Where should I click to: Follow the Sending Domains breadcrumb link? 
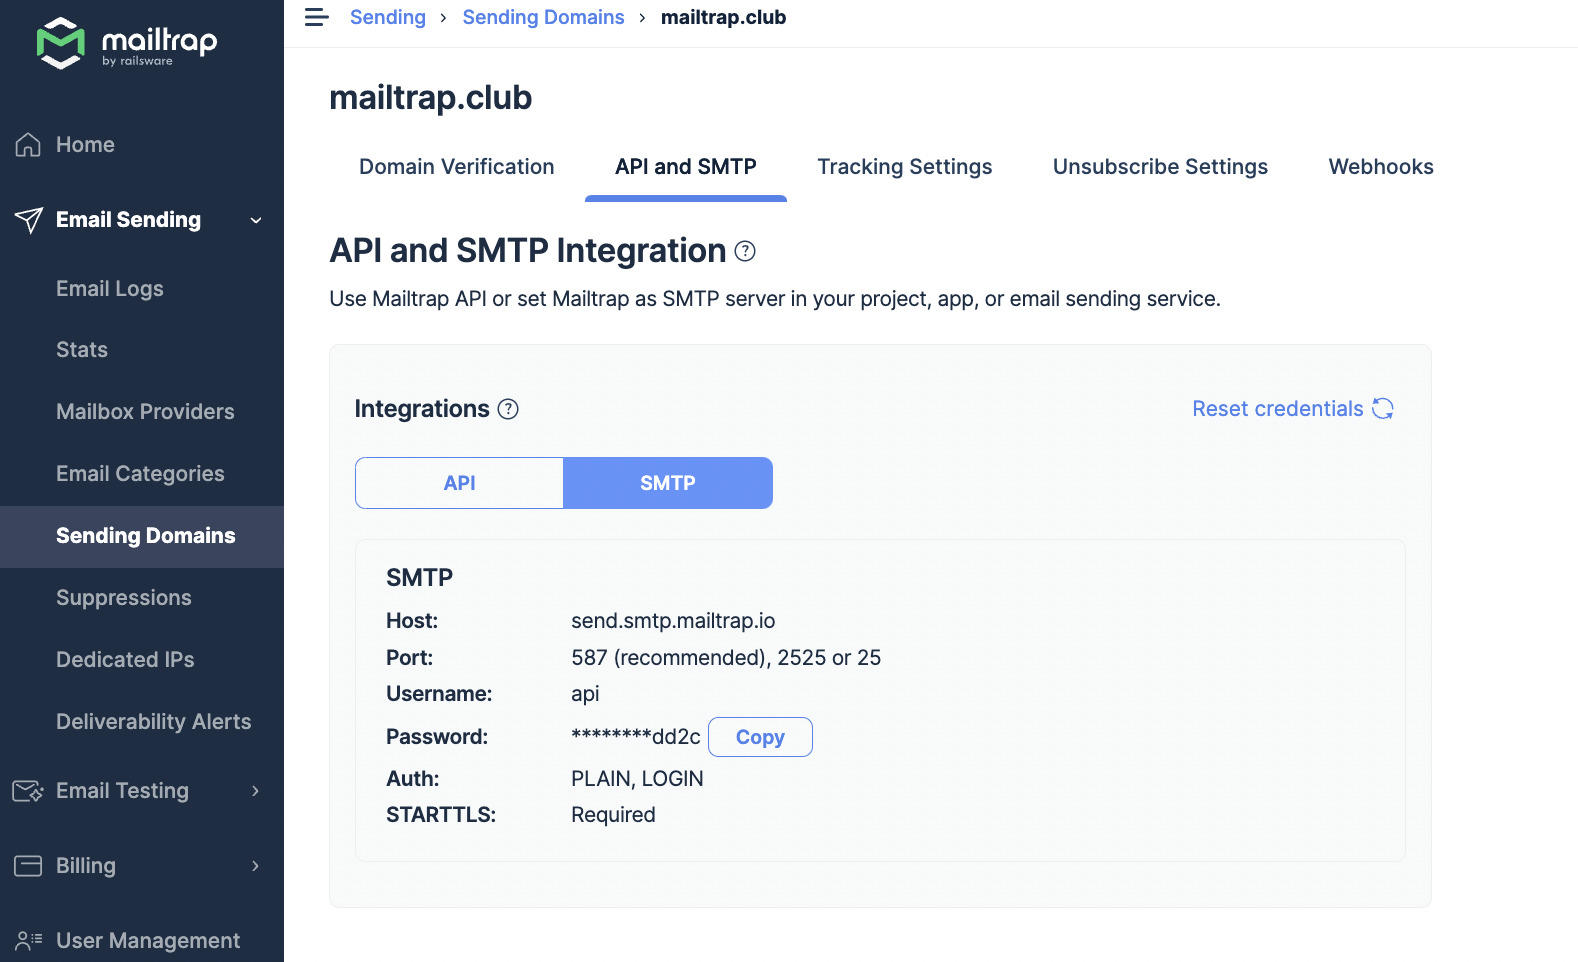pos(543,17)
